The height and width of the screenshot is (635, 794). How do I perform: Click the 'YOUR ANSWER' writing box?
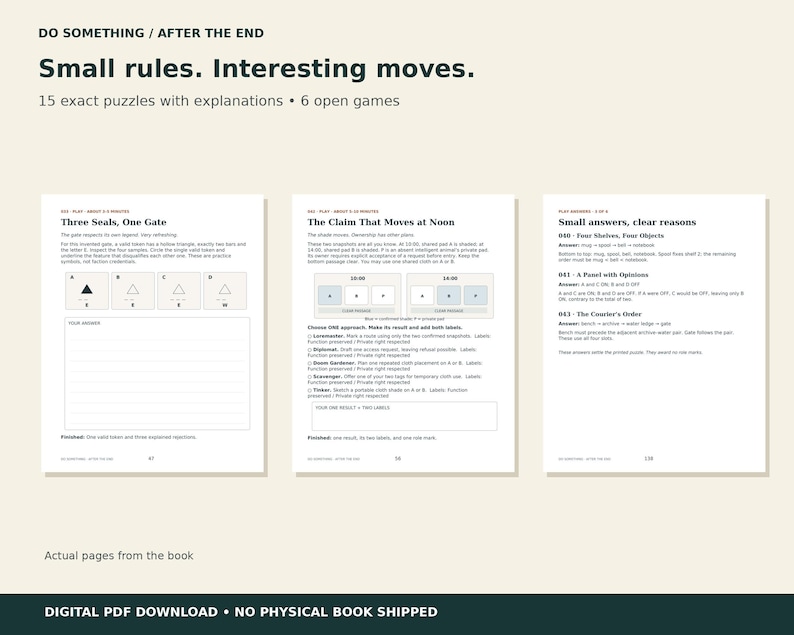157,374
